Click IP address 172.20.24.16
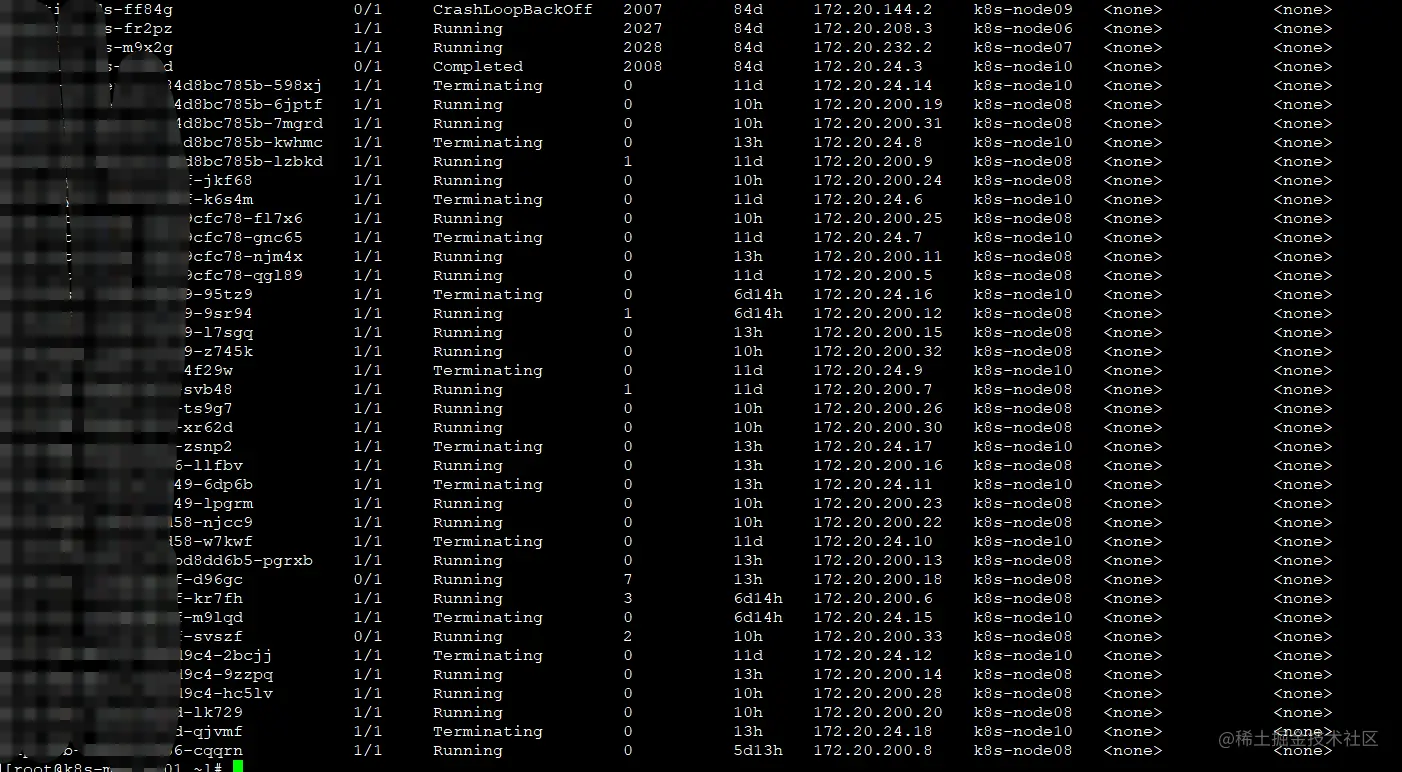The width and height of the screenshot is (1402, 772). click(872, 295)
